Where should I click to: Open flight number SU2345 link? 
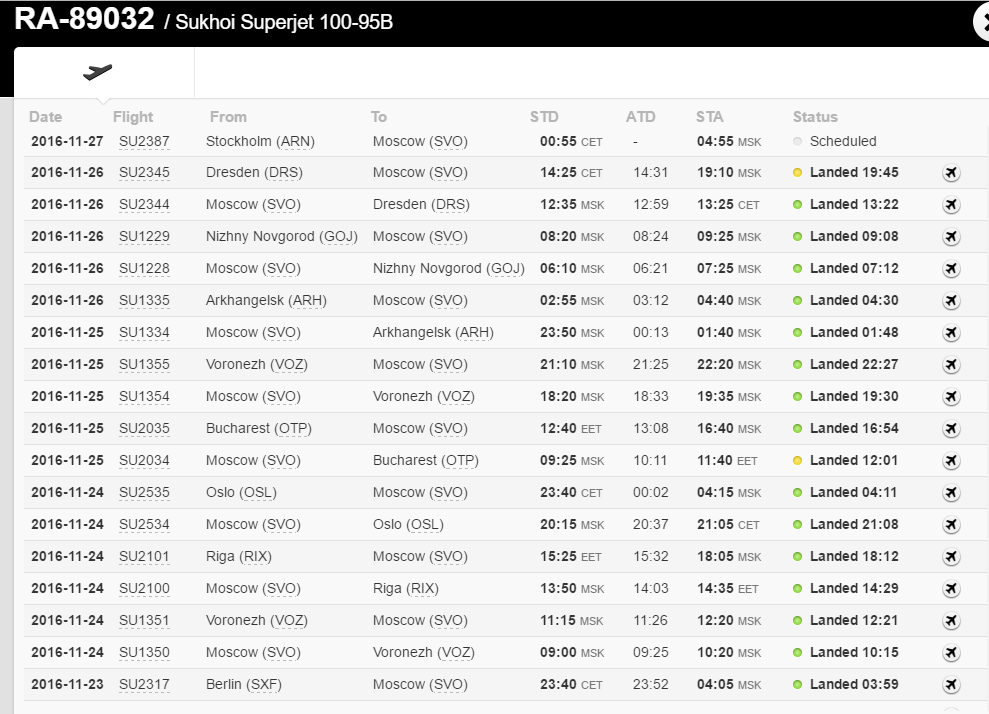pos(144,173)
